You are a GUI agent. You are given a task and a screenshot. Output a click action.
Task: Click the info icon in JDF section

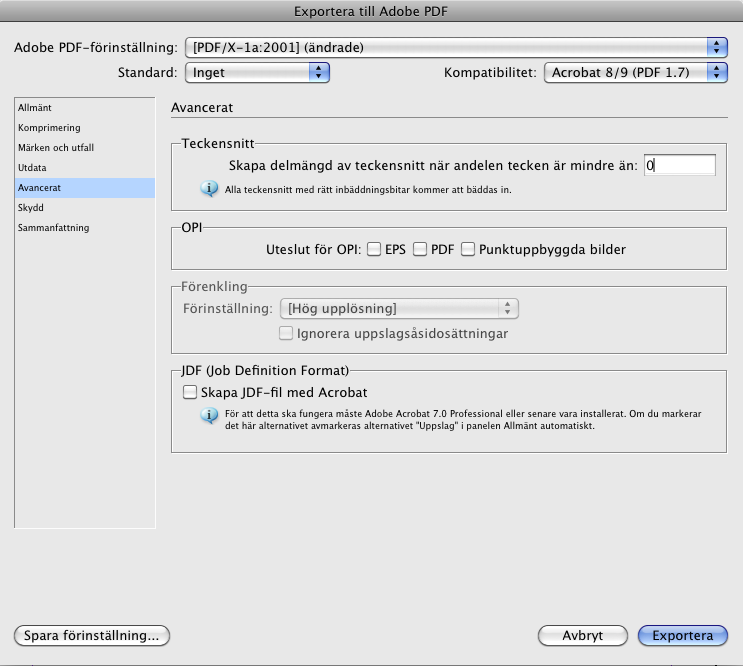(209, 415)
